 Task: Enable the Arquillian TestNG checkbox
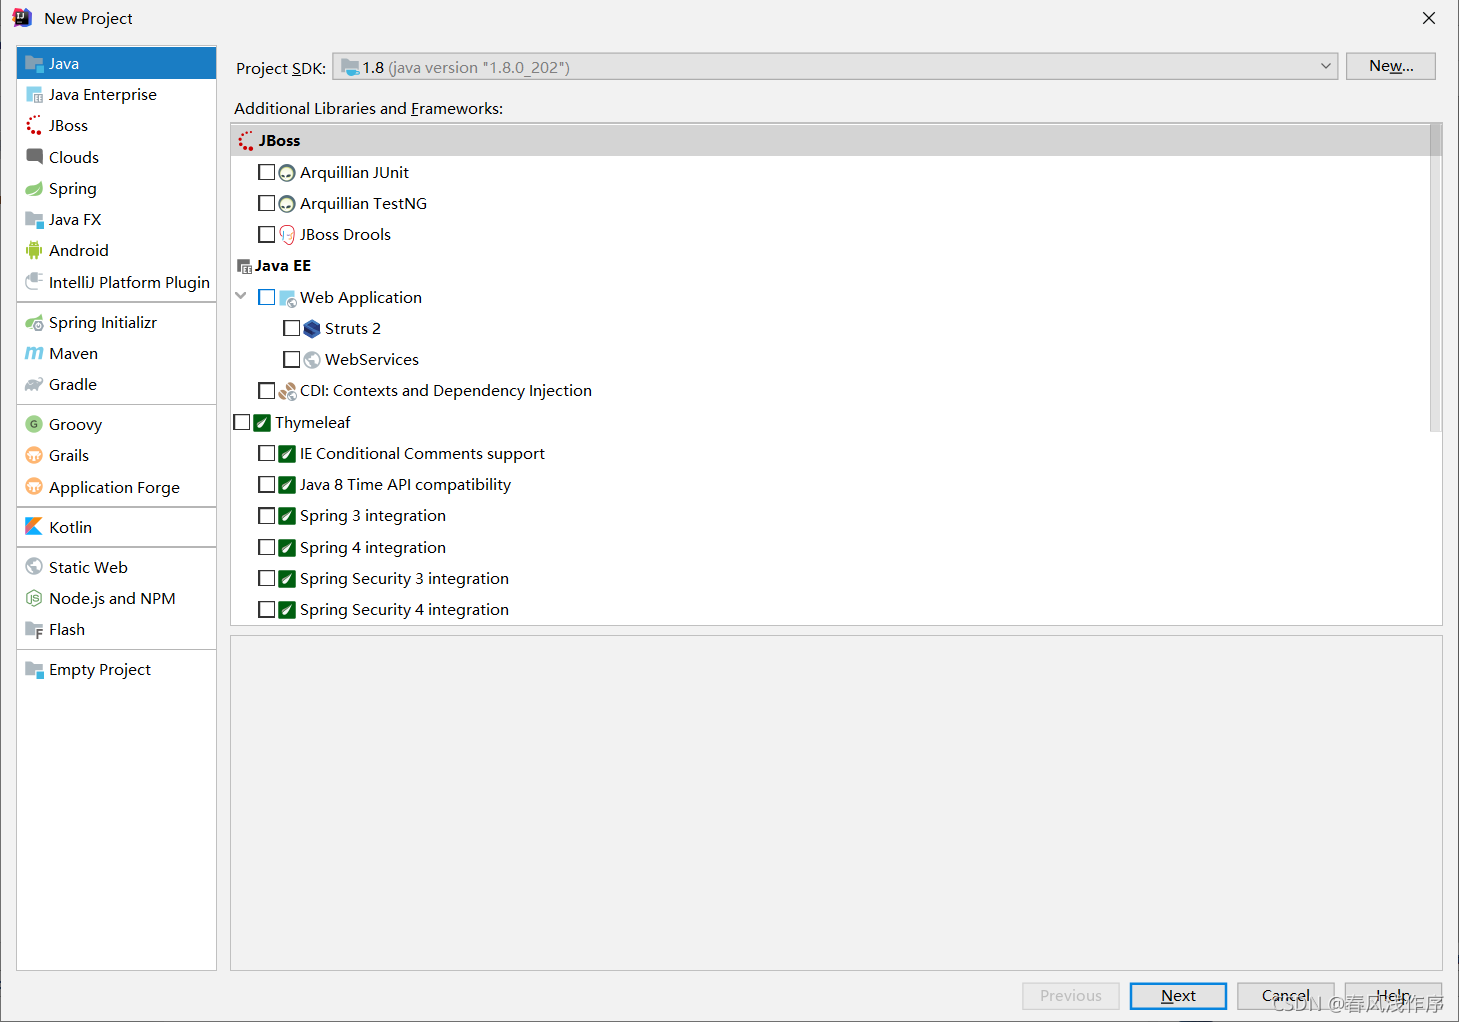[266, 203]
